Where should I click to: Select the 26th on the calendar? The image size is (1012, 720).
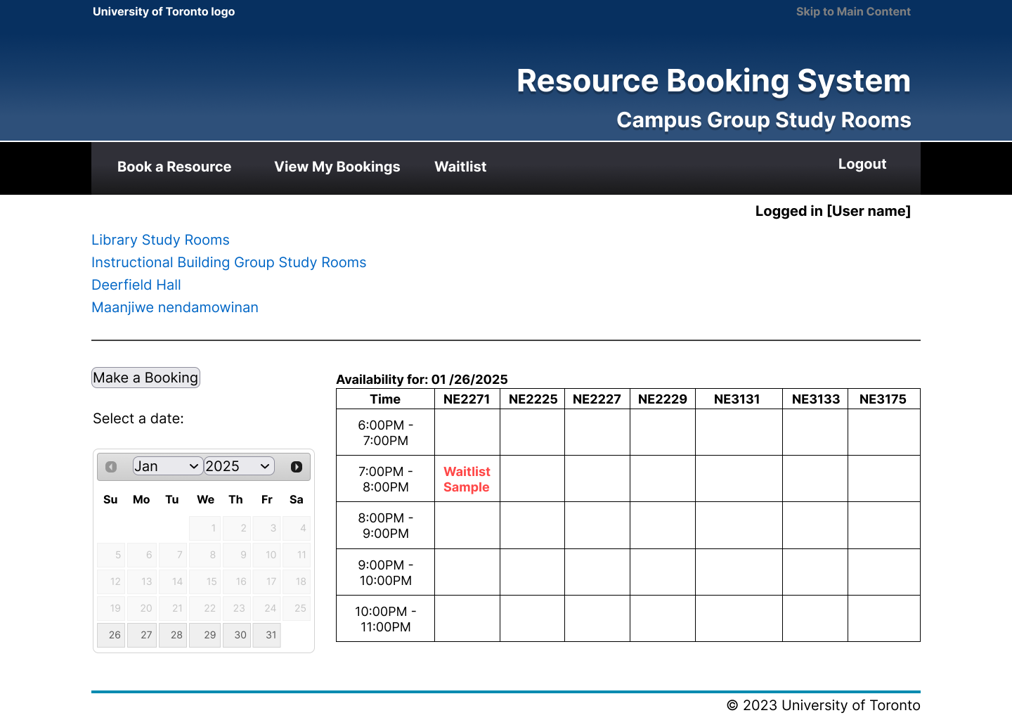(111, 635)
